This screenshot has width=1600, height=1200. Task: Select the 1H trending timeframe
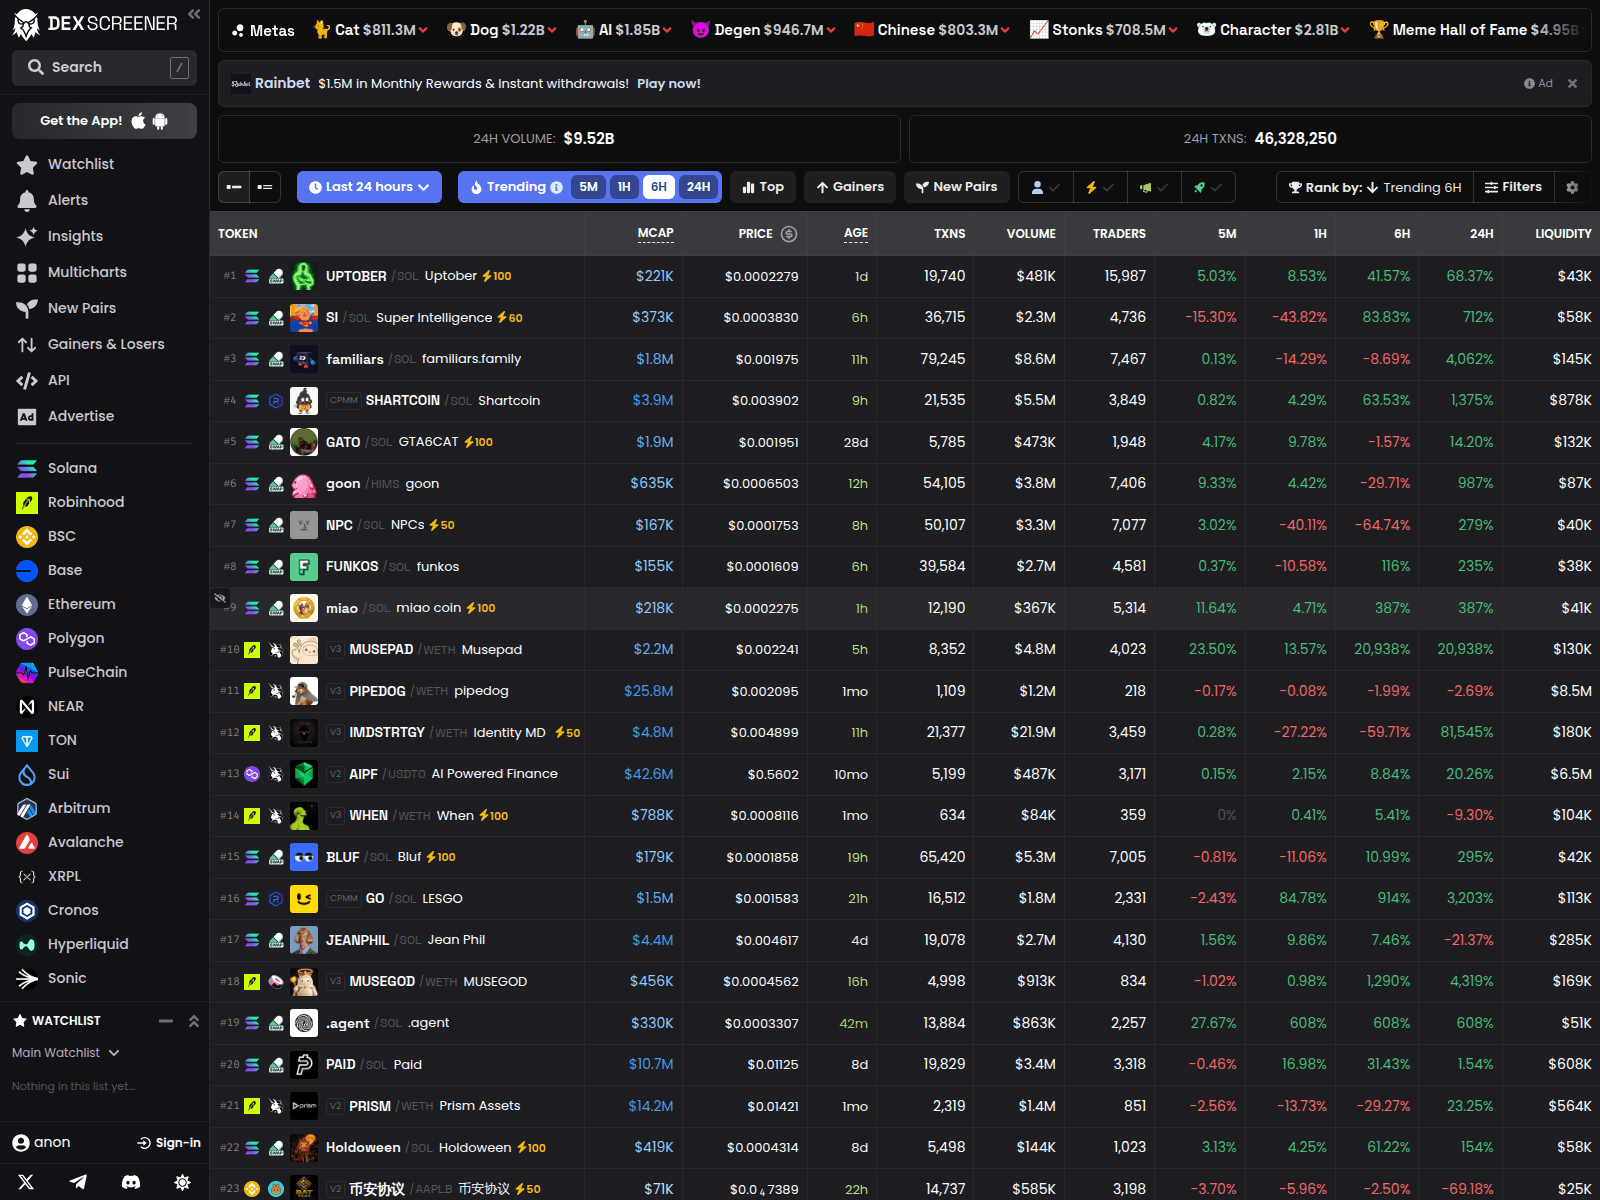pos(624,187)
